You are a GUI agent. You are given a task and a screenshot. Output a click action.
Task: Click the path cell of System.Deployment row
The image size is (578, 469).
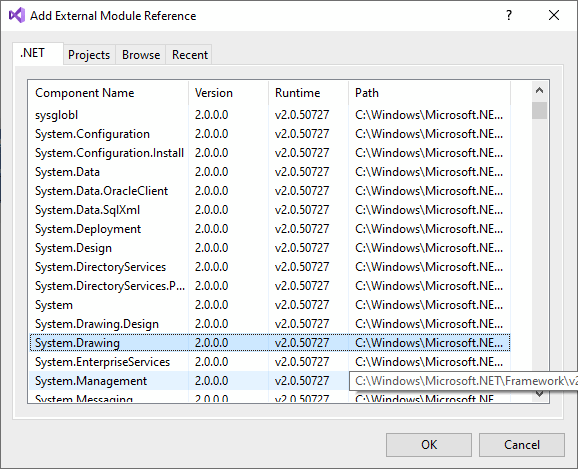429,229
